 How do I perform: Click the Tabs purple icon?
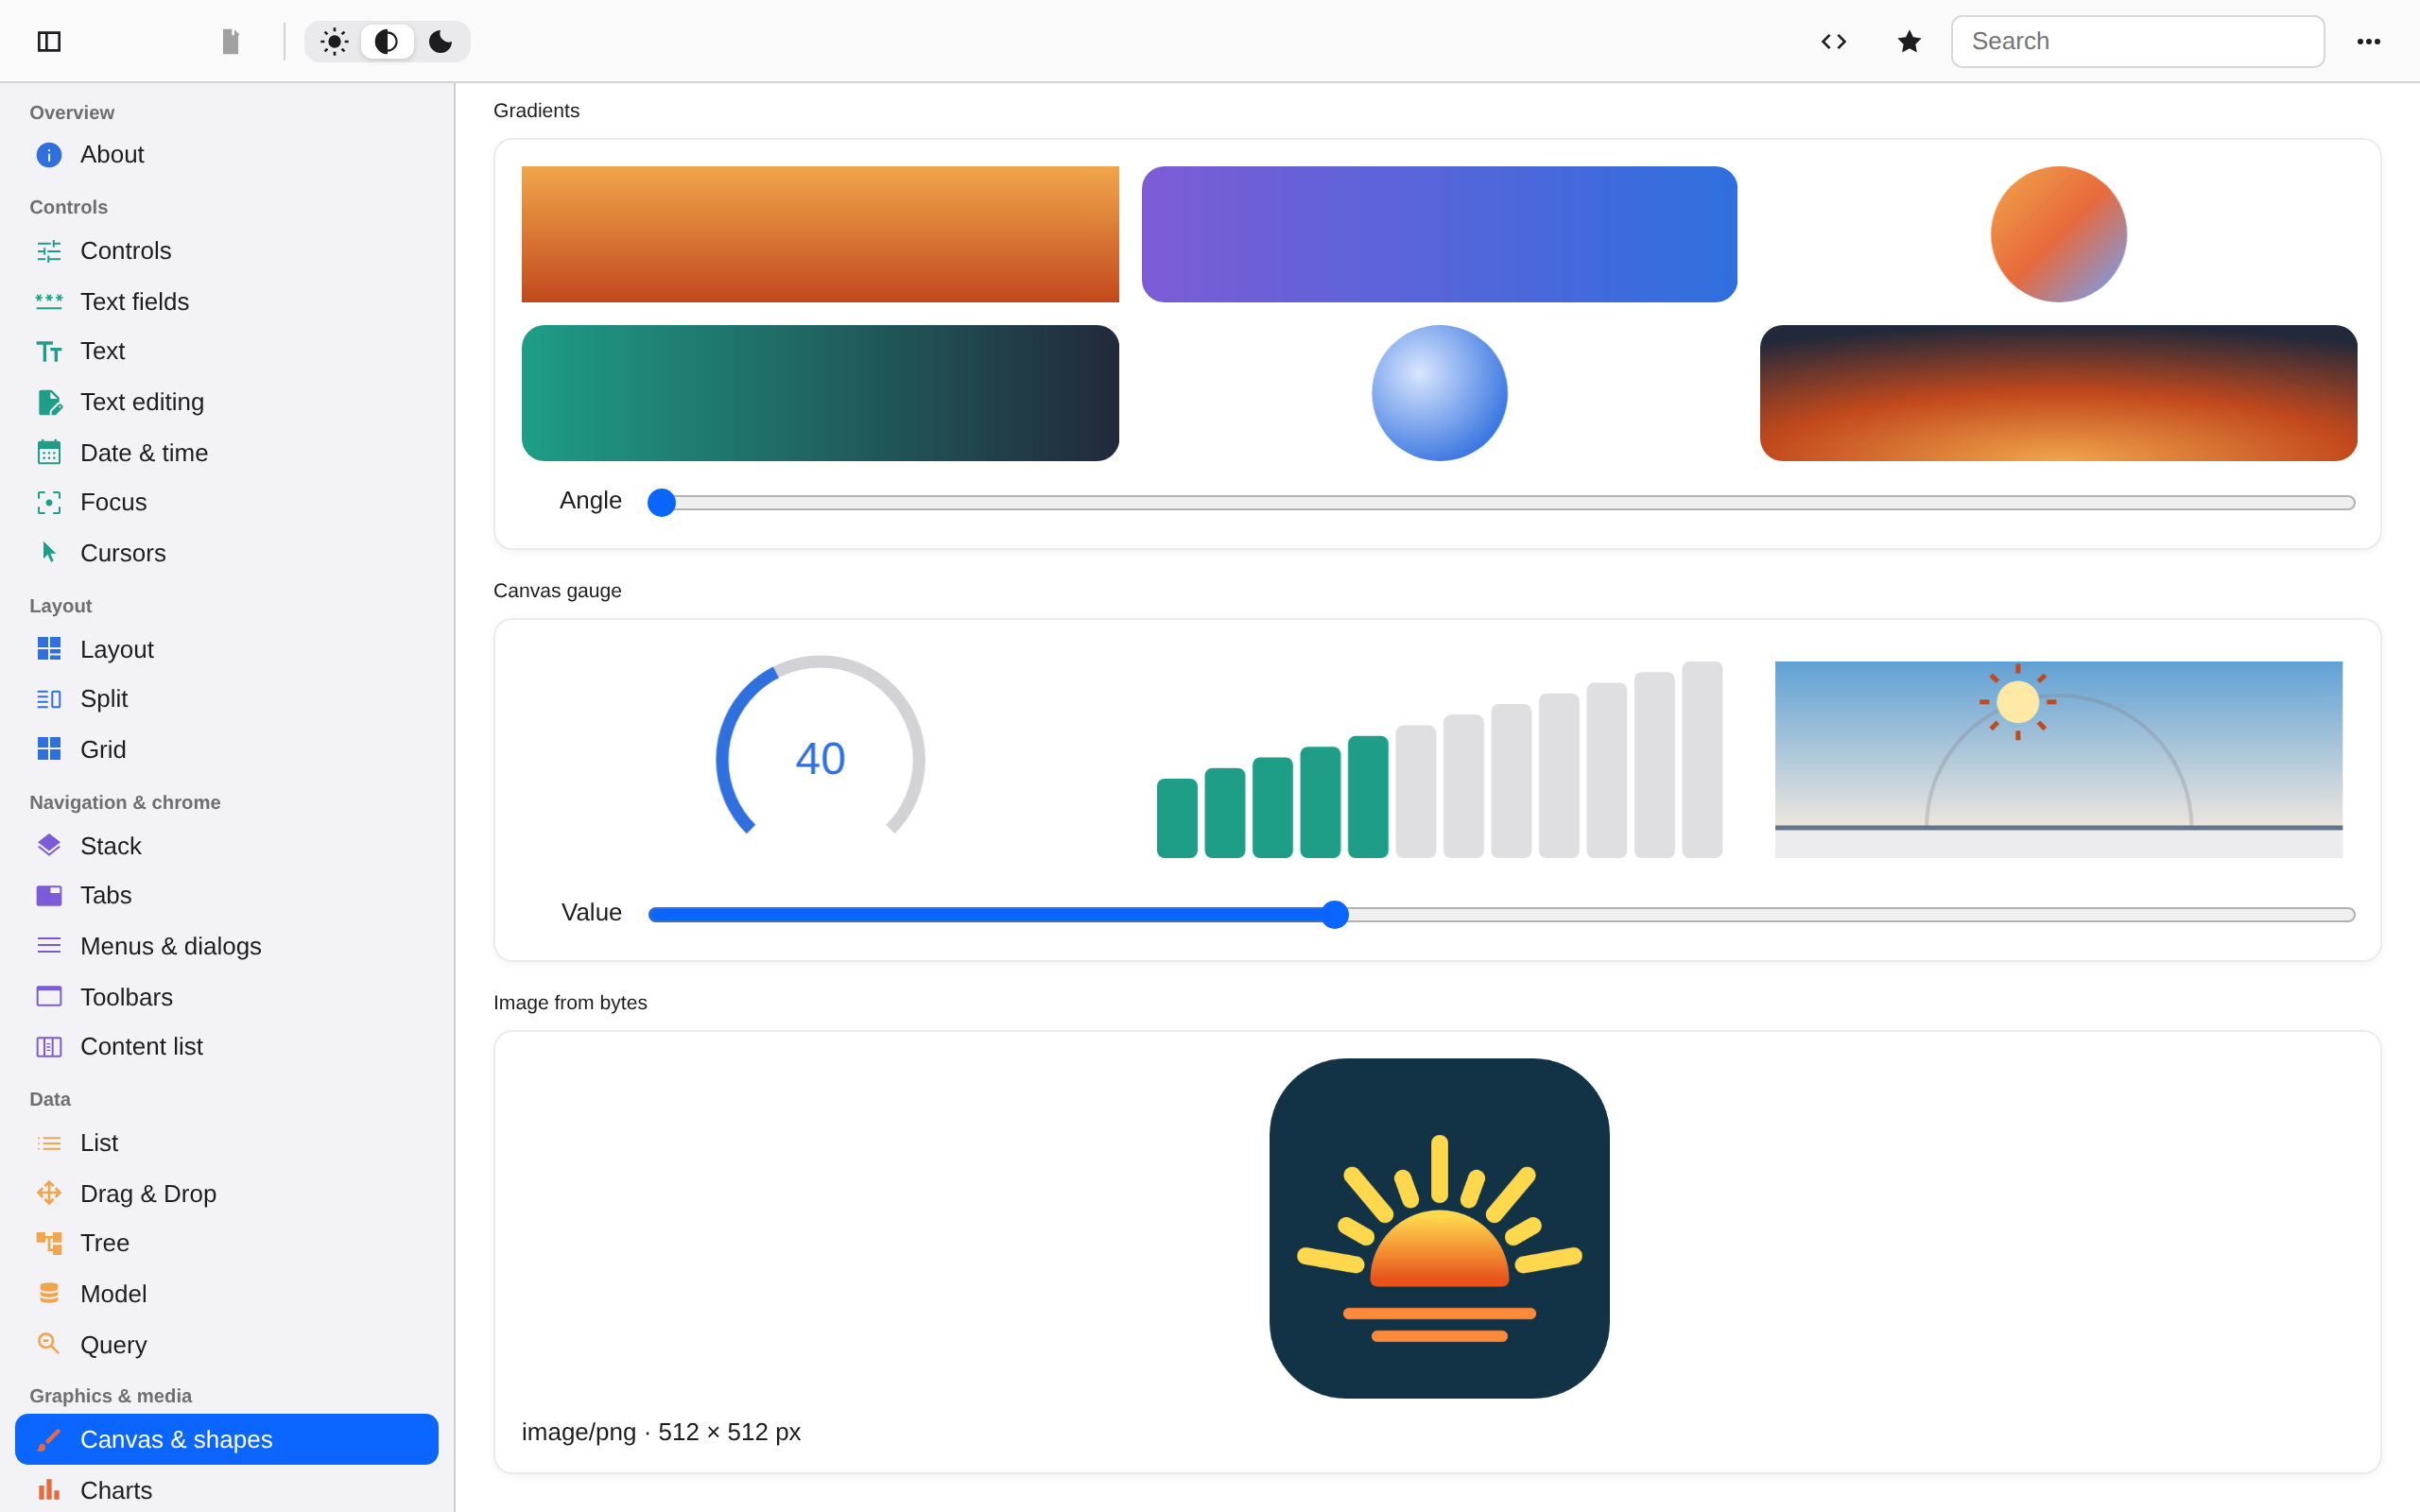(x=49, y=895)
